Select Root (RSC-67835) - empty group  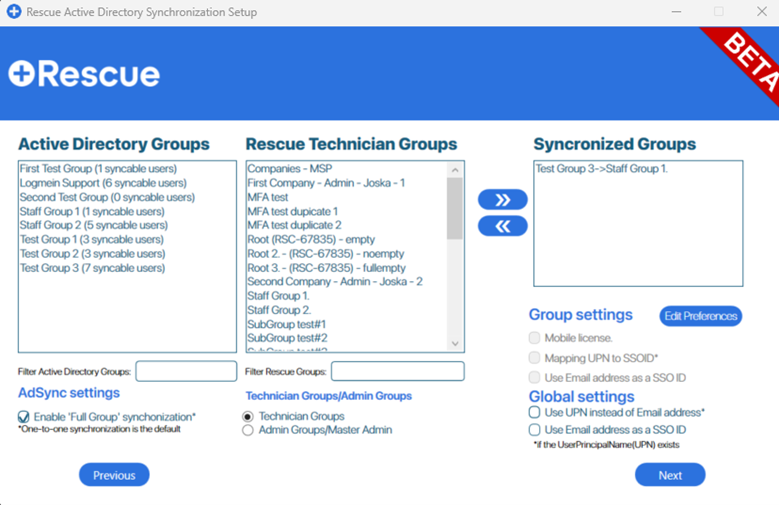coord(312,240)
